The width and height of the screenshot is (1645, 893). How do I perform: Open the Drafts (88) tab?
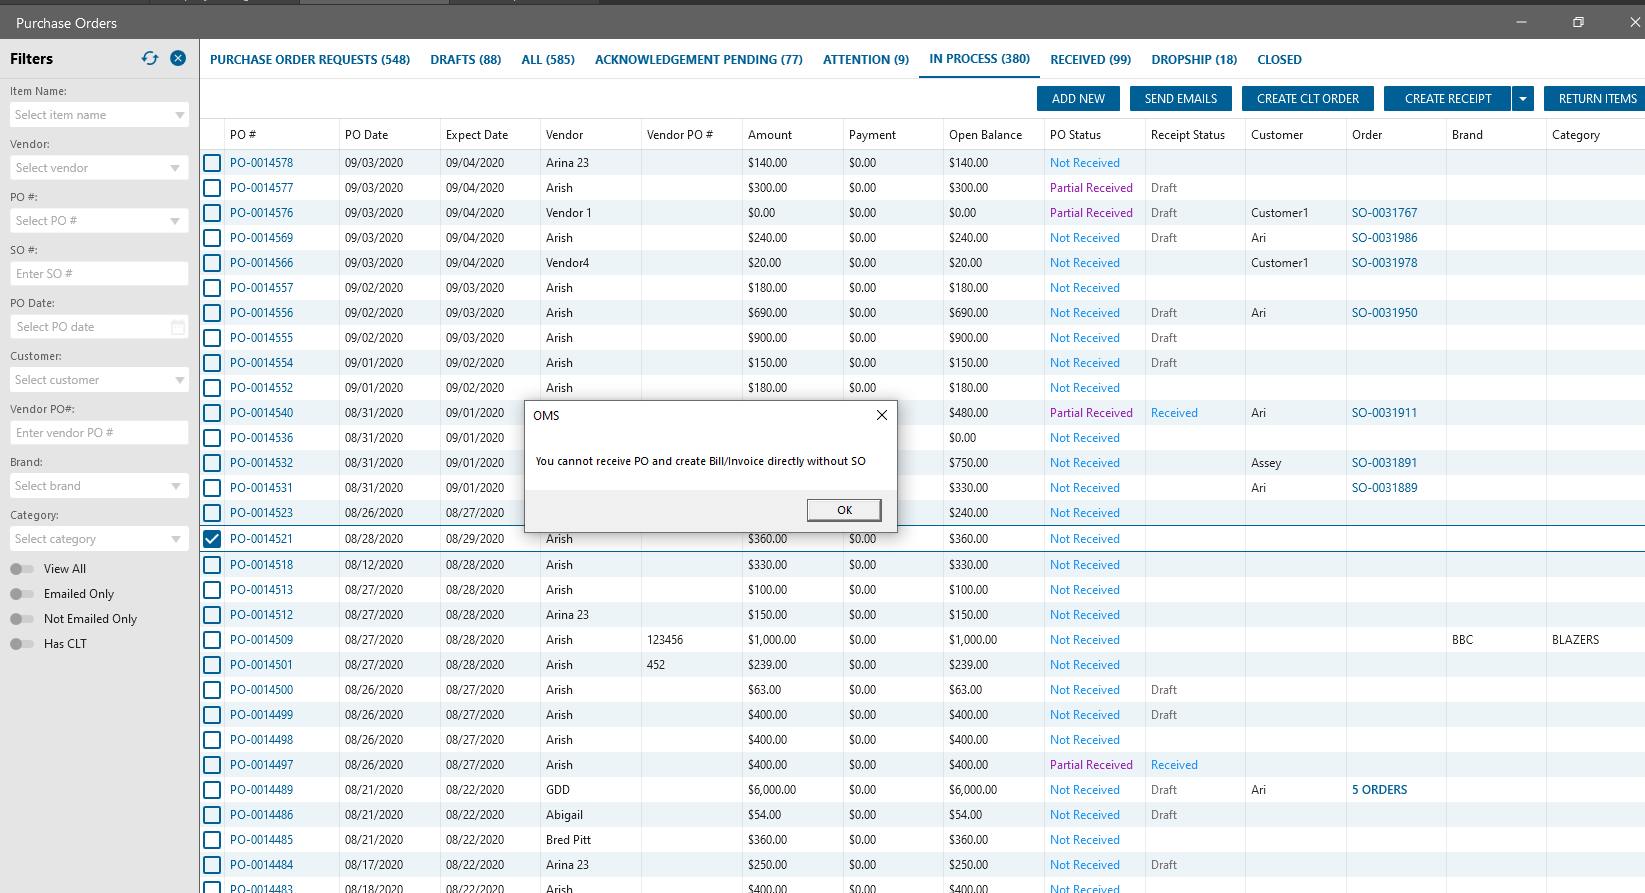[466, 60]
